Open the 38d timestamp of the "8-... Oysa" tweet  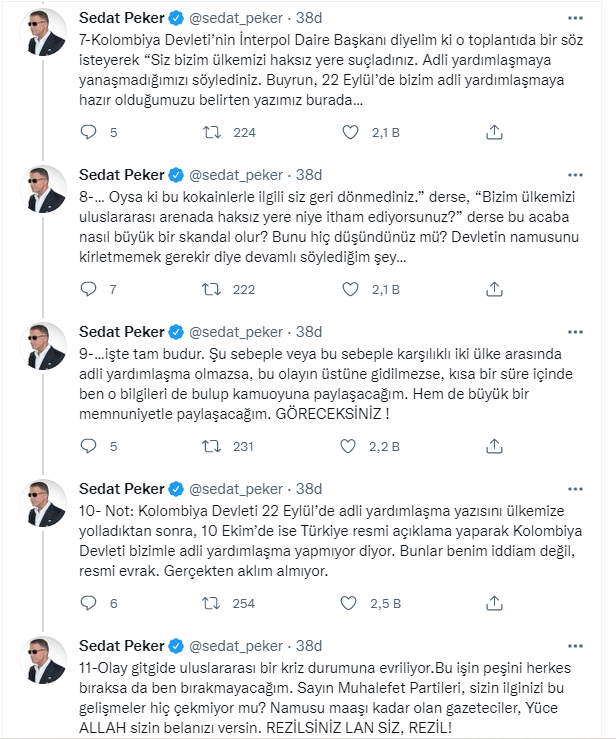(310, 175)
